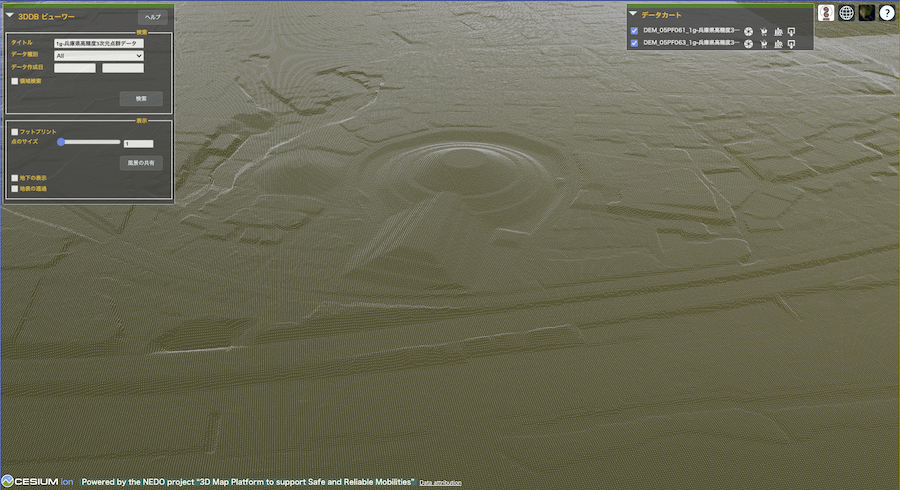
Task: Uncheck the DEM_05PF061 dataset checkbox
Action: coord(634,31)
